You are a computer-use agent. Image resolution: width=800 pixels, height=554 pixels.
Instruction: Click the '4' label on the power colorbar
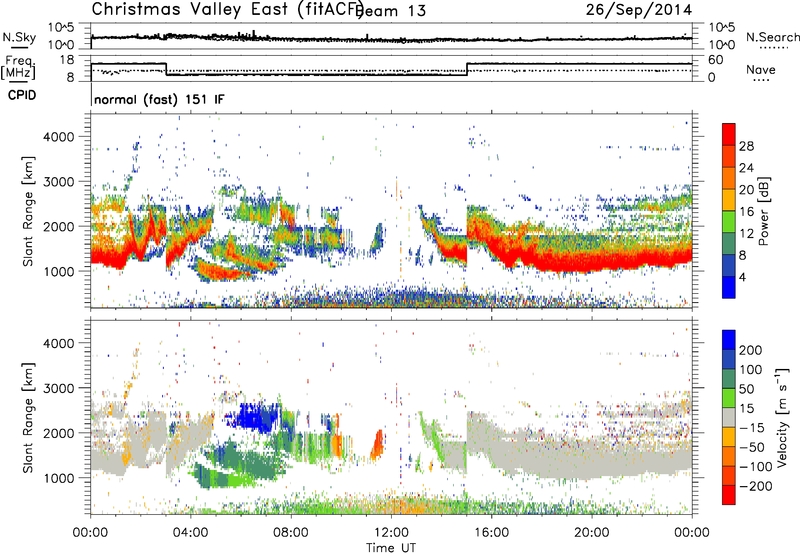[743, 277]
